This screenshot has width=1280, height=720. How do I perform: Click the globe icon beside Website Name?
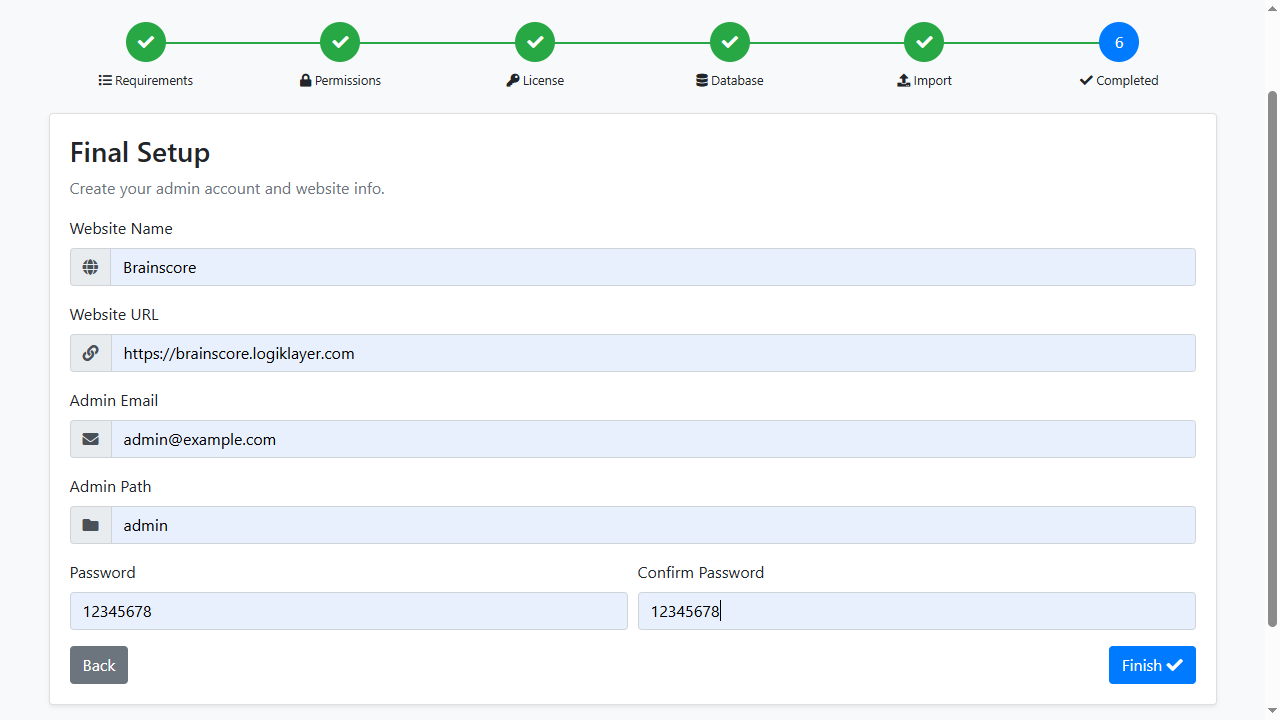90,267
